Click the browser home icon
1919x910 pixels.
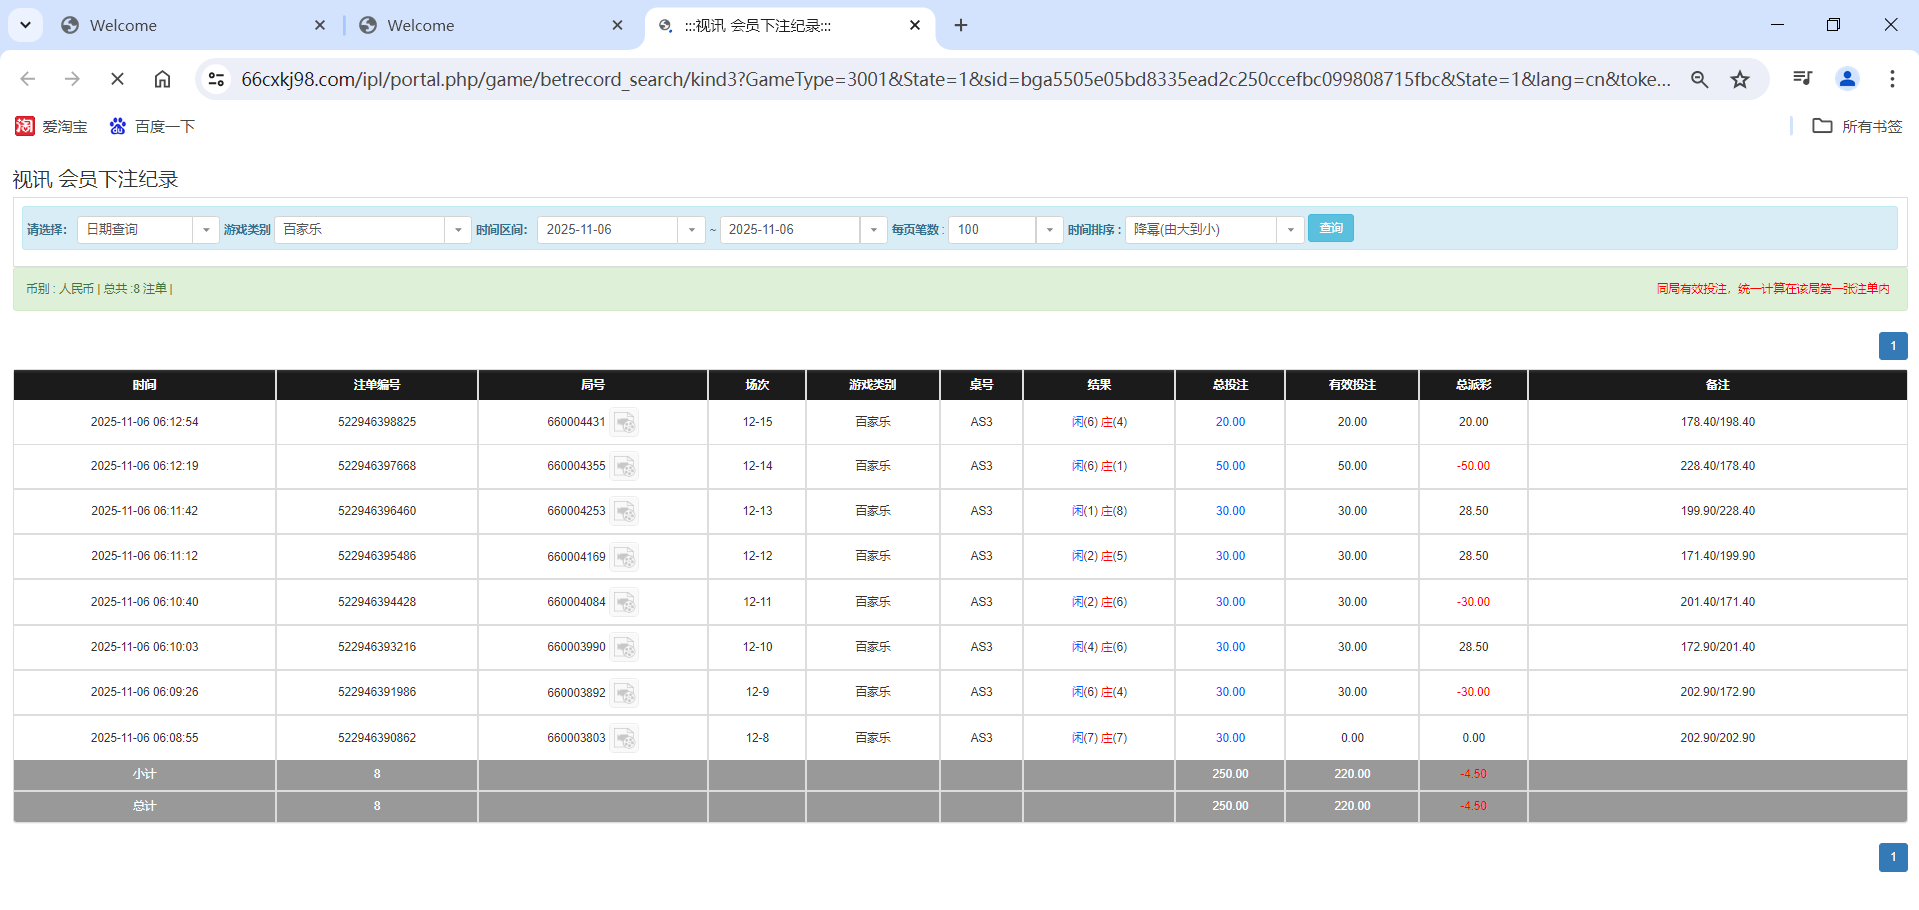162,78
